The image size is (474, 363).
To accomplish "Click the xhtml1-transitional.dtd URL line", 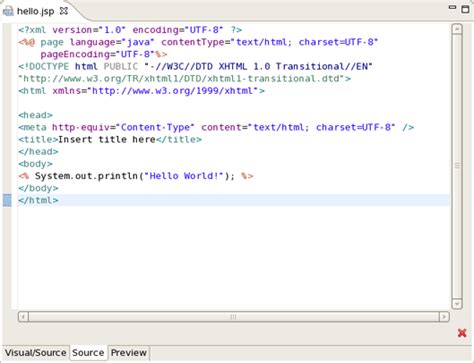I will click(185, 79).
